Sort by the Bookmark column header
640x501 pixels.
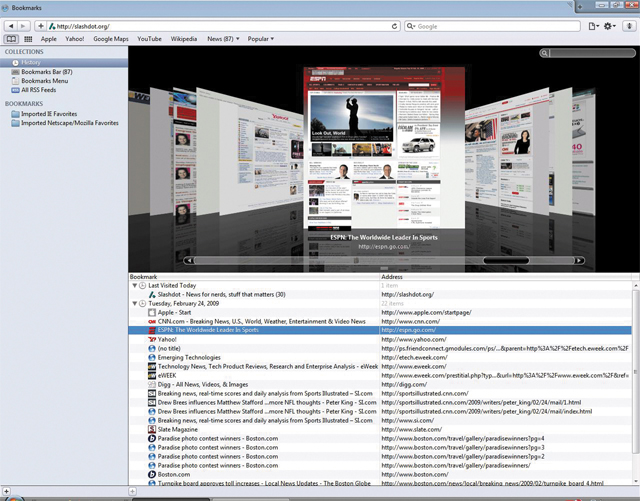[253, 276]
